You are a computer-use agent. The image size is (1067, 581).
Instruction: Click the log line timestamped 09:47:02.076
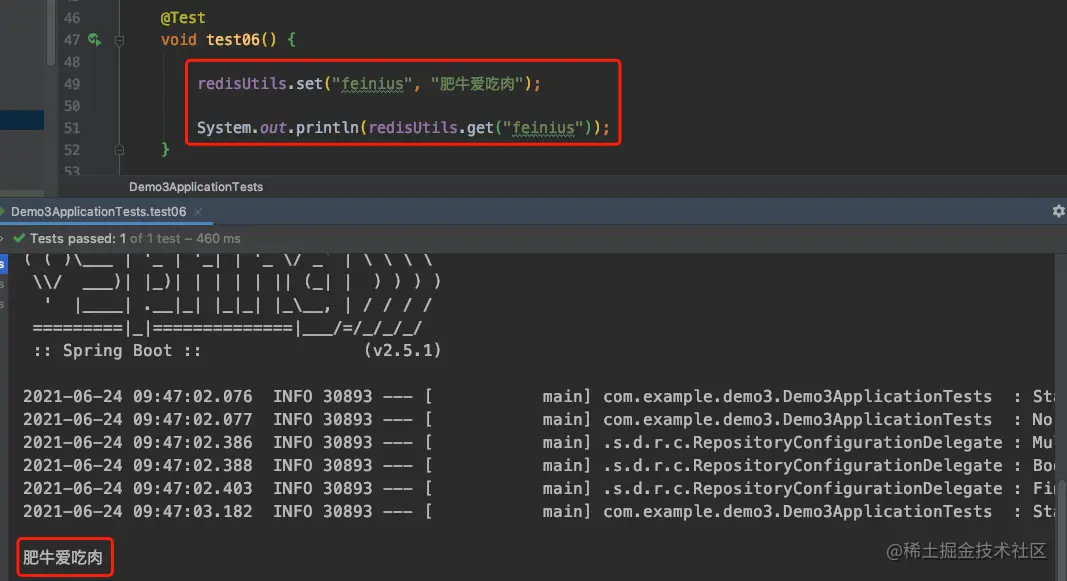pos(538,396)
